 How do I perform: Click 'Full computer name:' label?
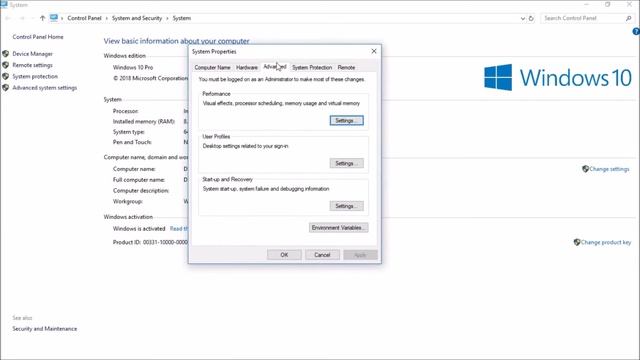point(139,180)
